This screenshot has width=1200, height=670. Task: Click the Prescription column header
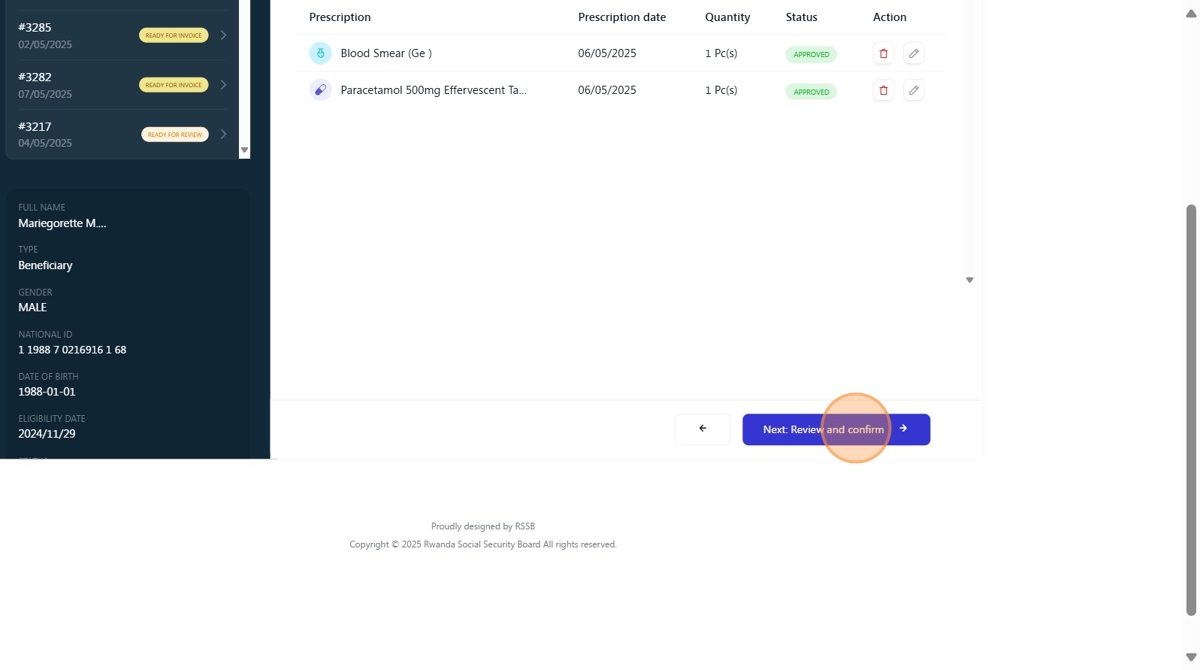[340, 17]
